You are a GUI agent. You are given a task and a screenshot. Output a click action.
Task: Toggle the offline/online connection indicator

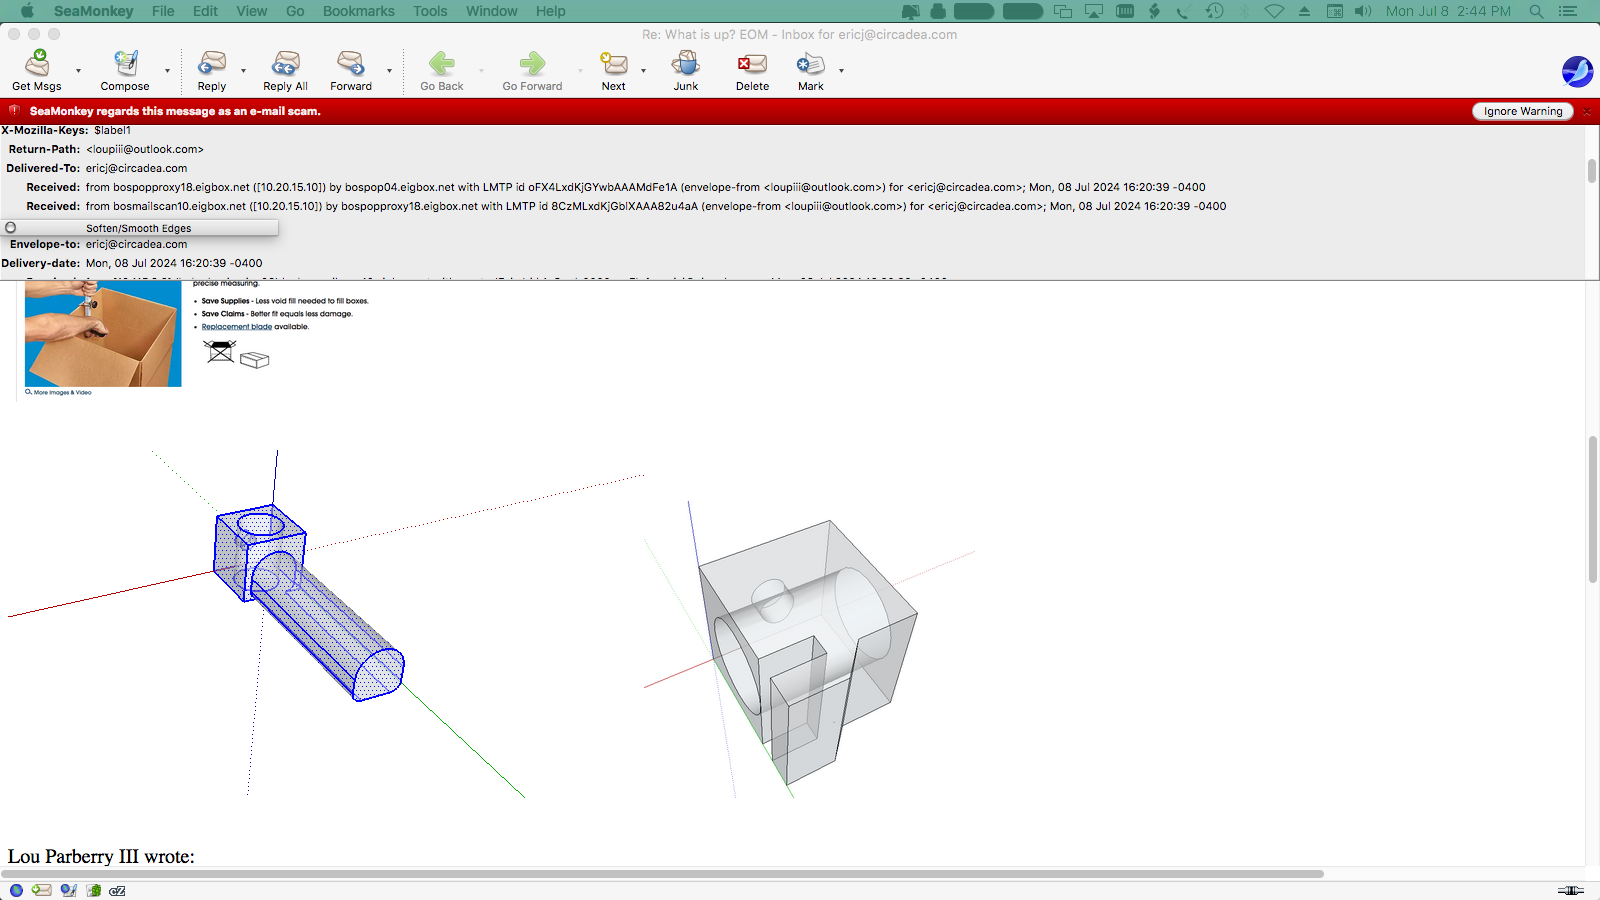click(1570, 890)
